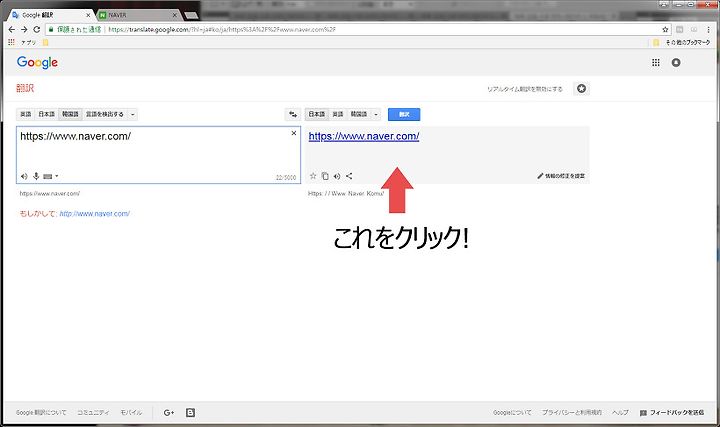Swap the source and target languages
The image size is (720, 427).
click(x=292, y=114)
